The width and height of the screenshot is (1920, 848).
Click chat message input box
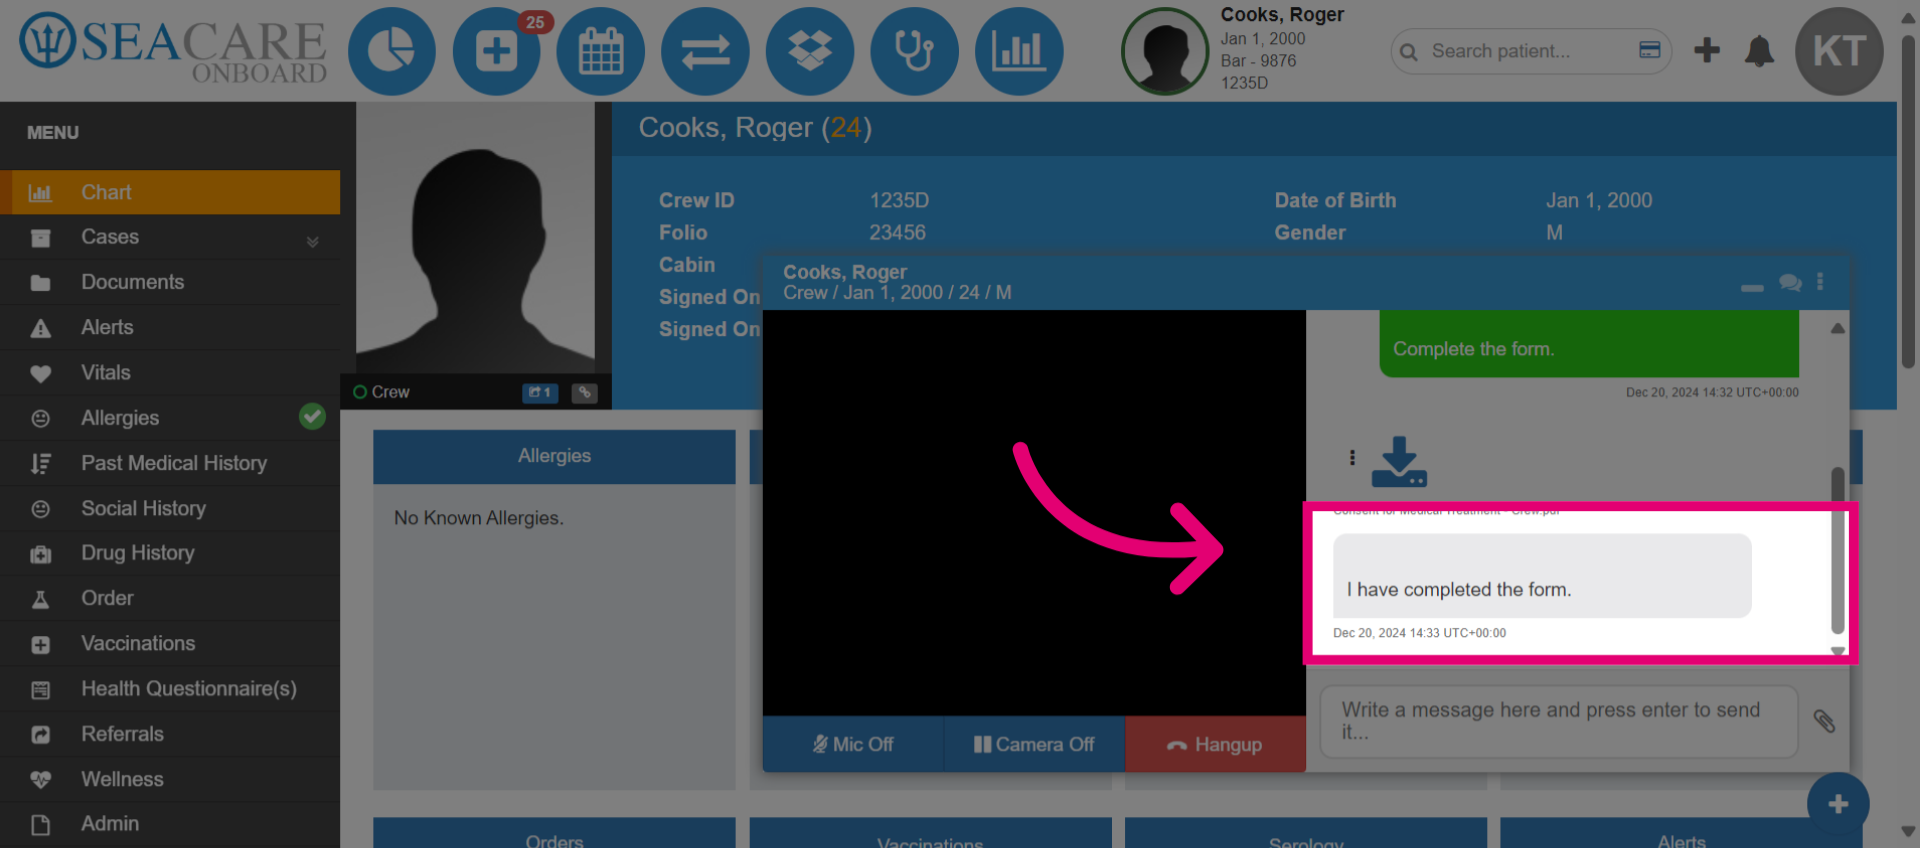coord(1559,721)
